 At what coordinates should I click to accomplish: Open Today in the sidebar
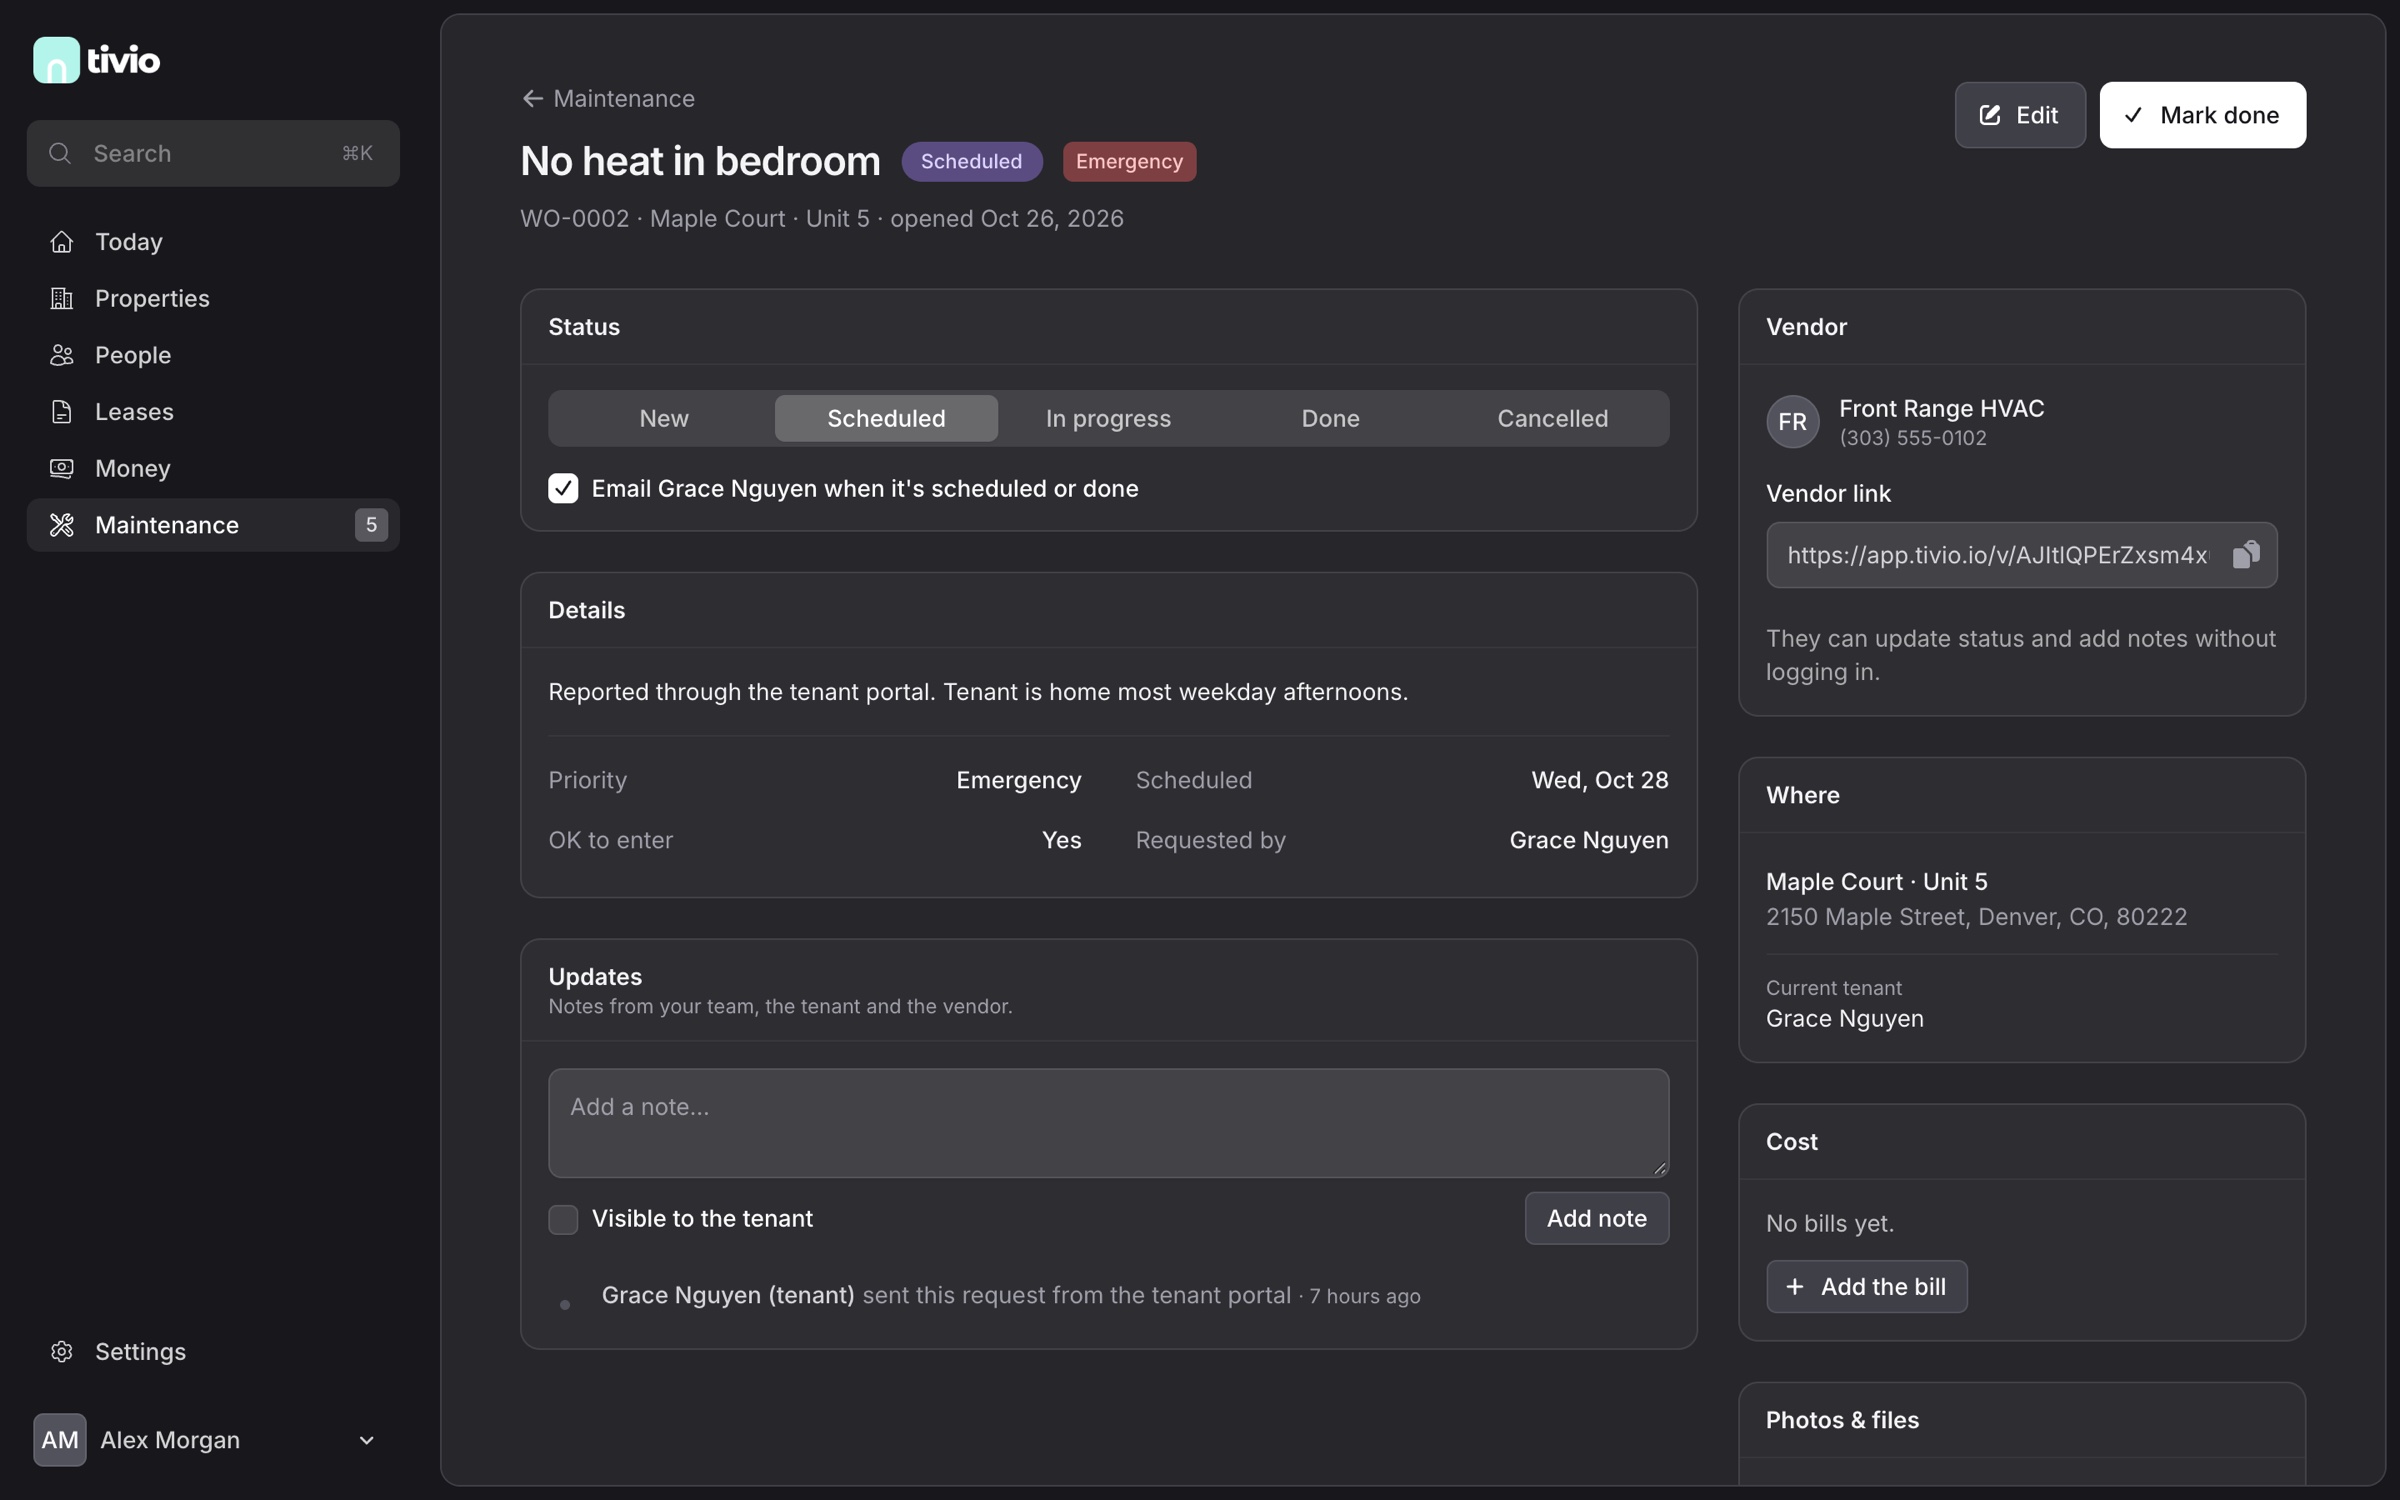pyautogui.click(x=213, y=242)
